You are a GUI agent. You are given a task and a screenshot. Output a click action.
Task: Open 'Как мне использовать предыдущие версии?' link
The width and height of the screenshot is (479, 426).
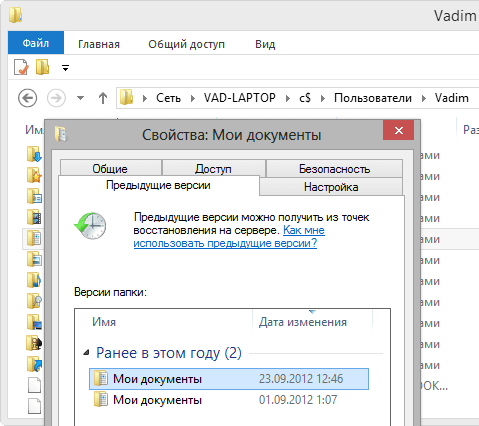tap(229, 237)
